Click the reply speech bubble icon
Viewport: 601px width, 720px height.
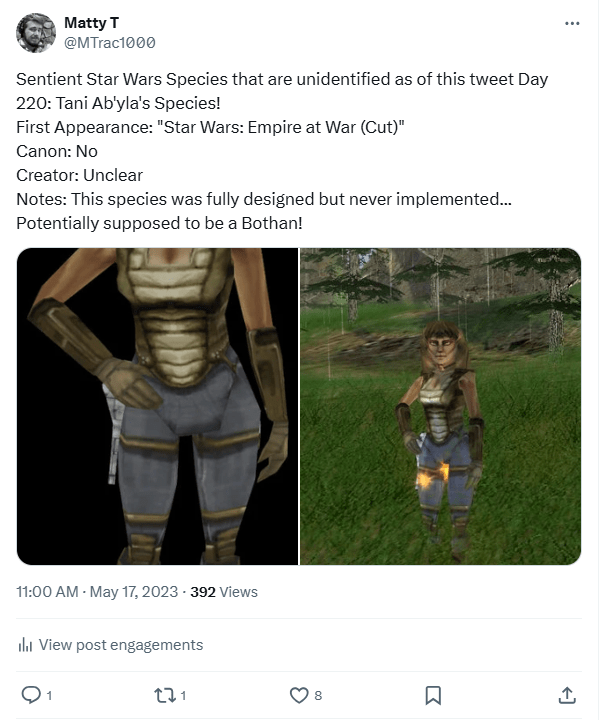coord(30,694)
